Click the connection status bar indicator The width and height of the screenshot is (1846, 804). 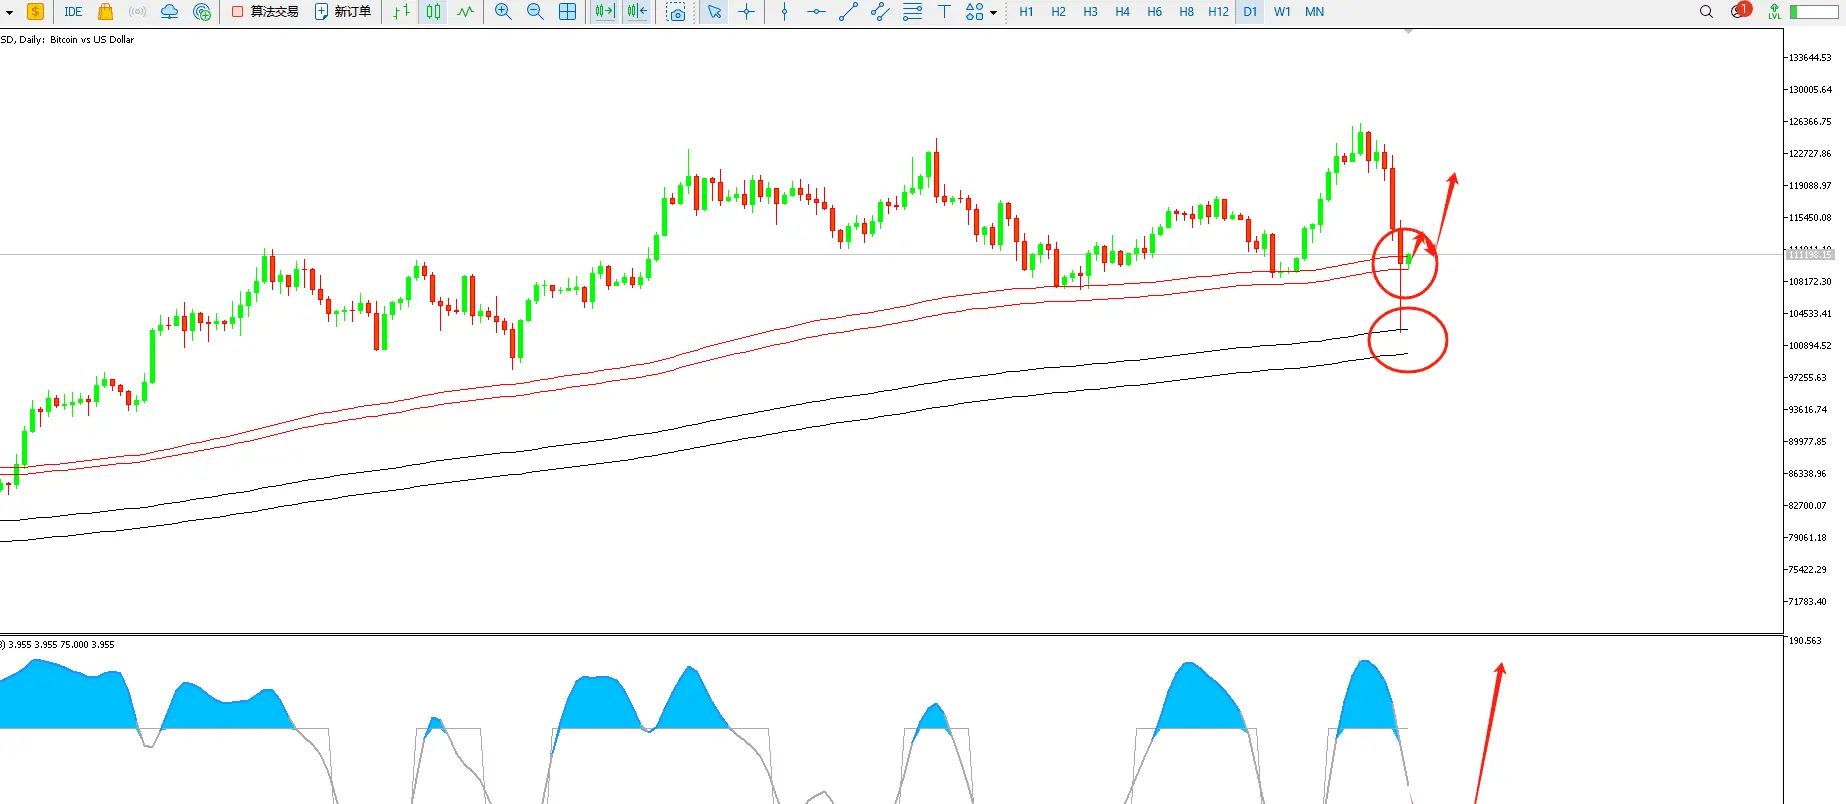pyautogui.click(x=1814, y=12)
